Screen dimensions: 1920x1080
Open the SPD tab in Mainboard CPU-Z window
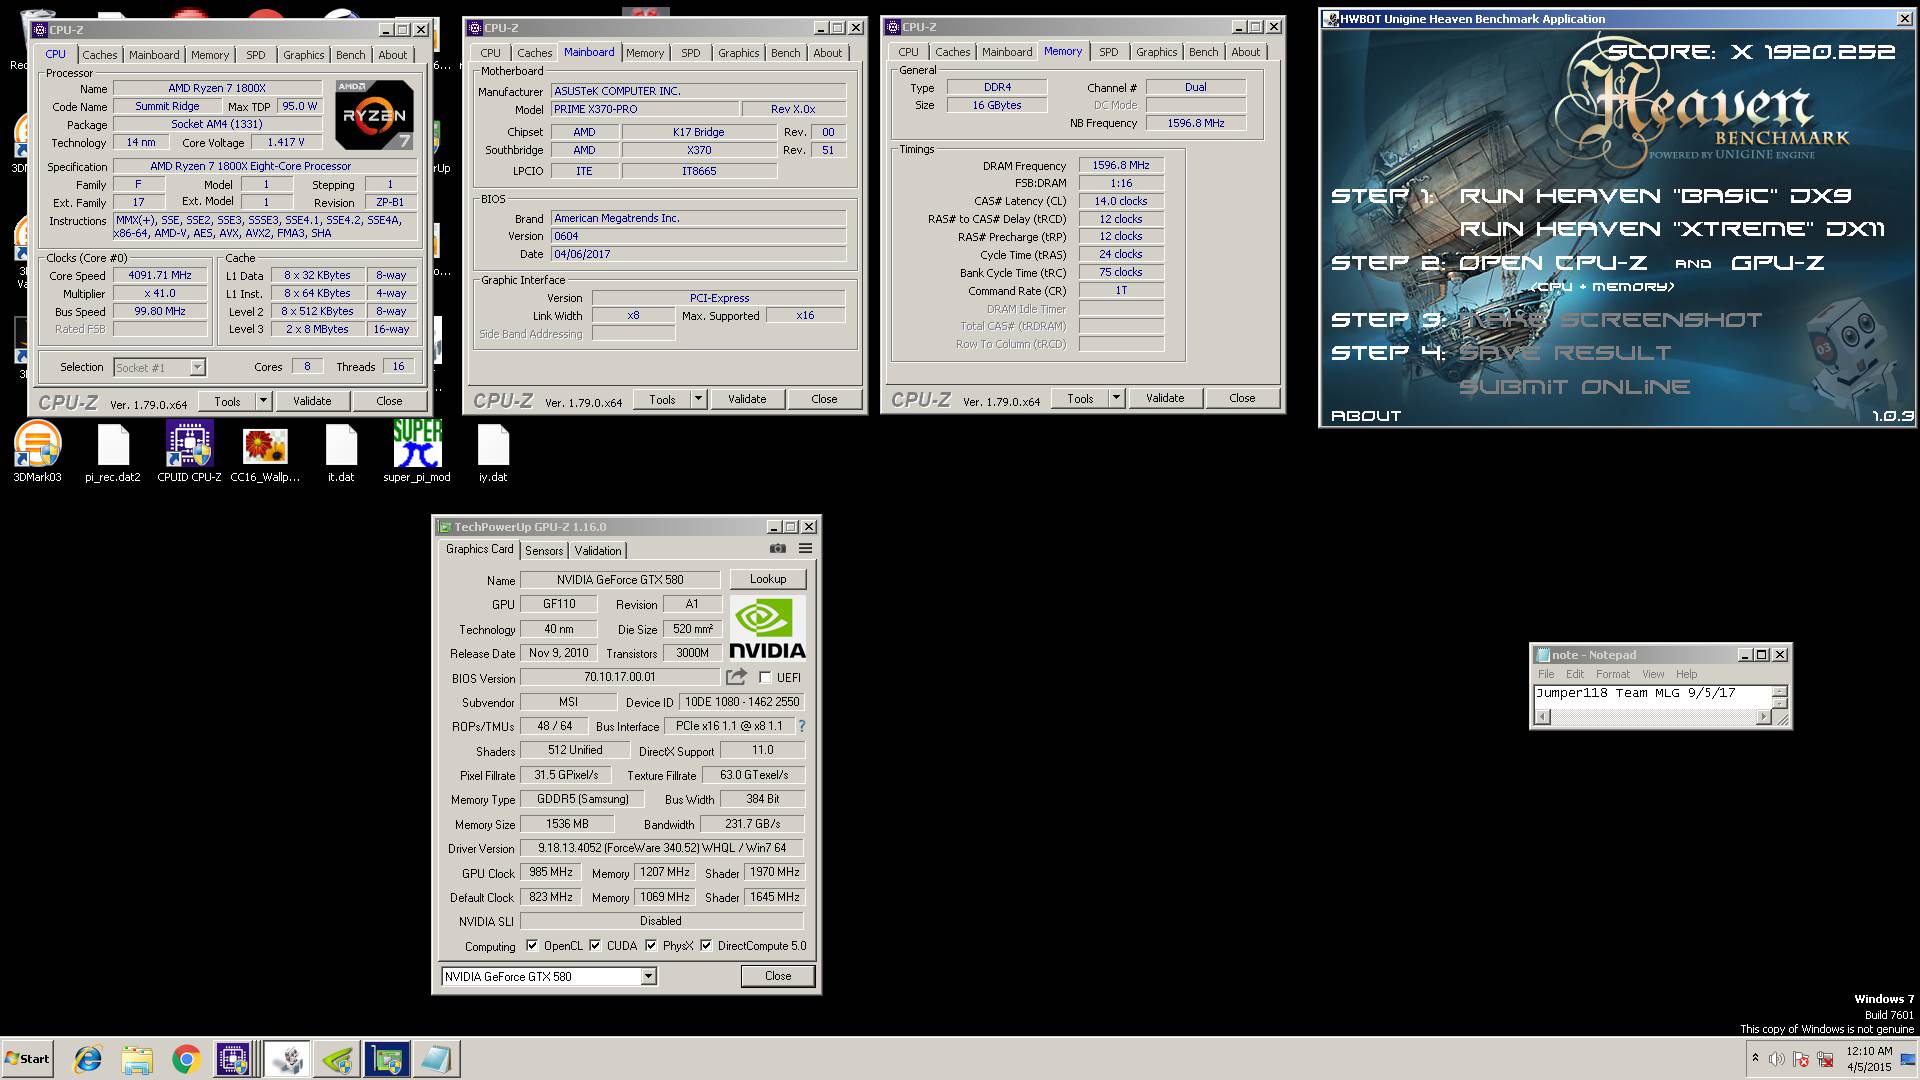point(691,53)
